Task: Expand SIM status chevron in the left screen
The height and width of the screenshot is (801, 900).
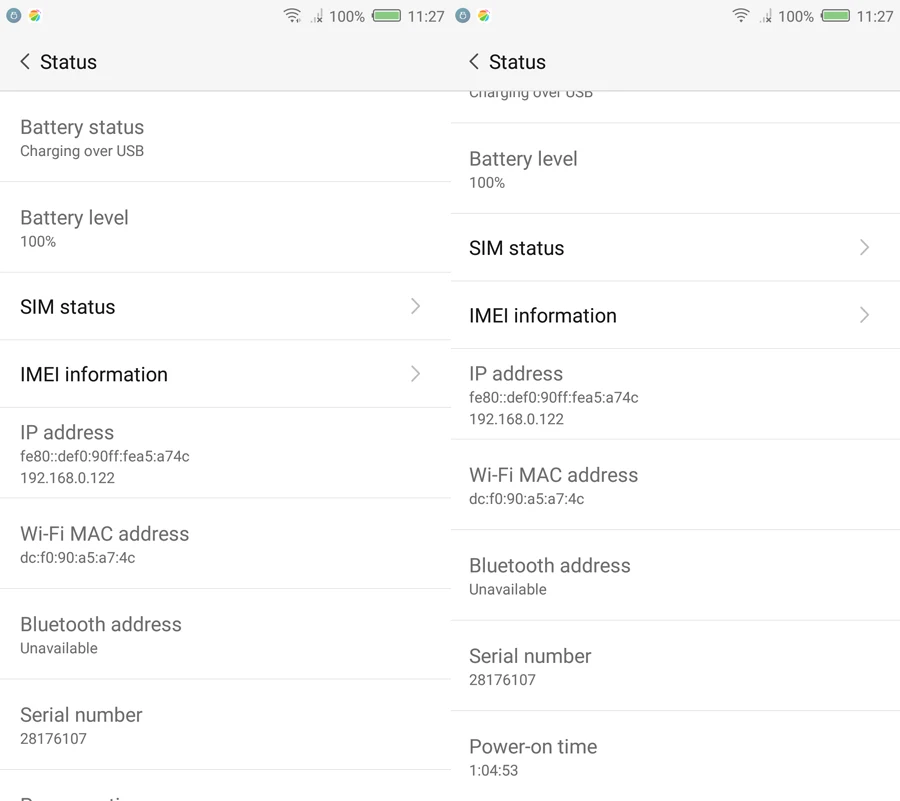Action: [x=415, y=306]
